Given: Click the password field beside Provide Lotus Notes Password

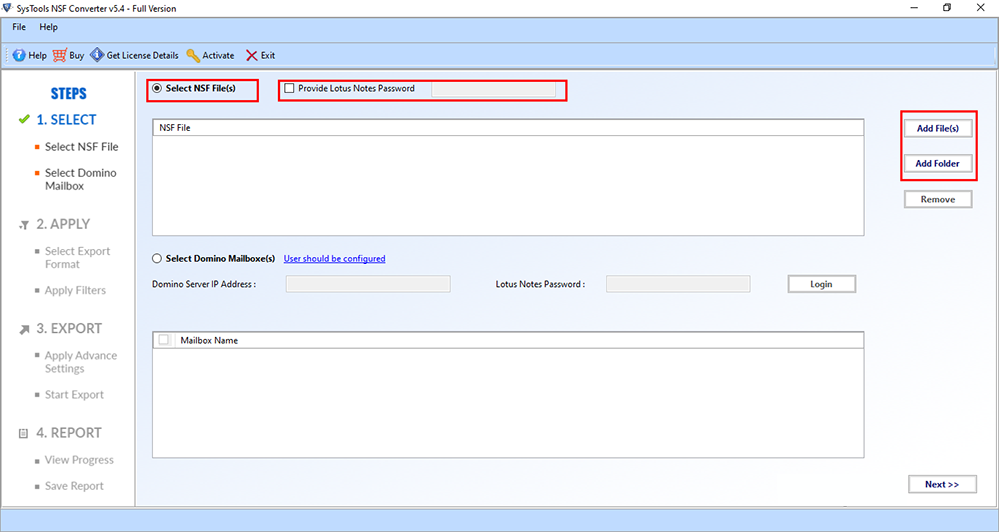Looking at the screenshot, I should [x=493, y=89].
